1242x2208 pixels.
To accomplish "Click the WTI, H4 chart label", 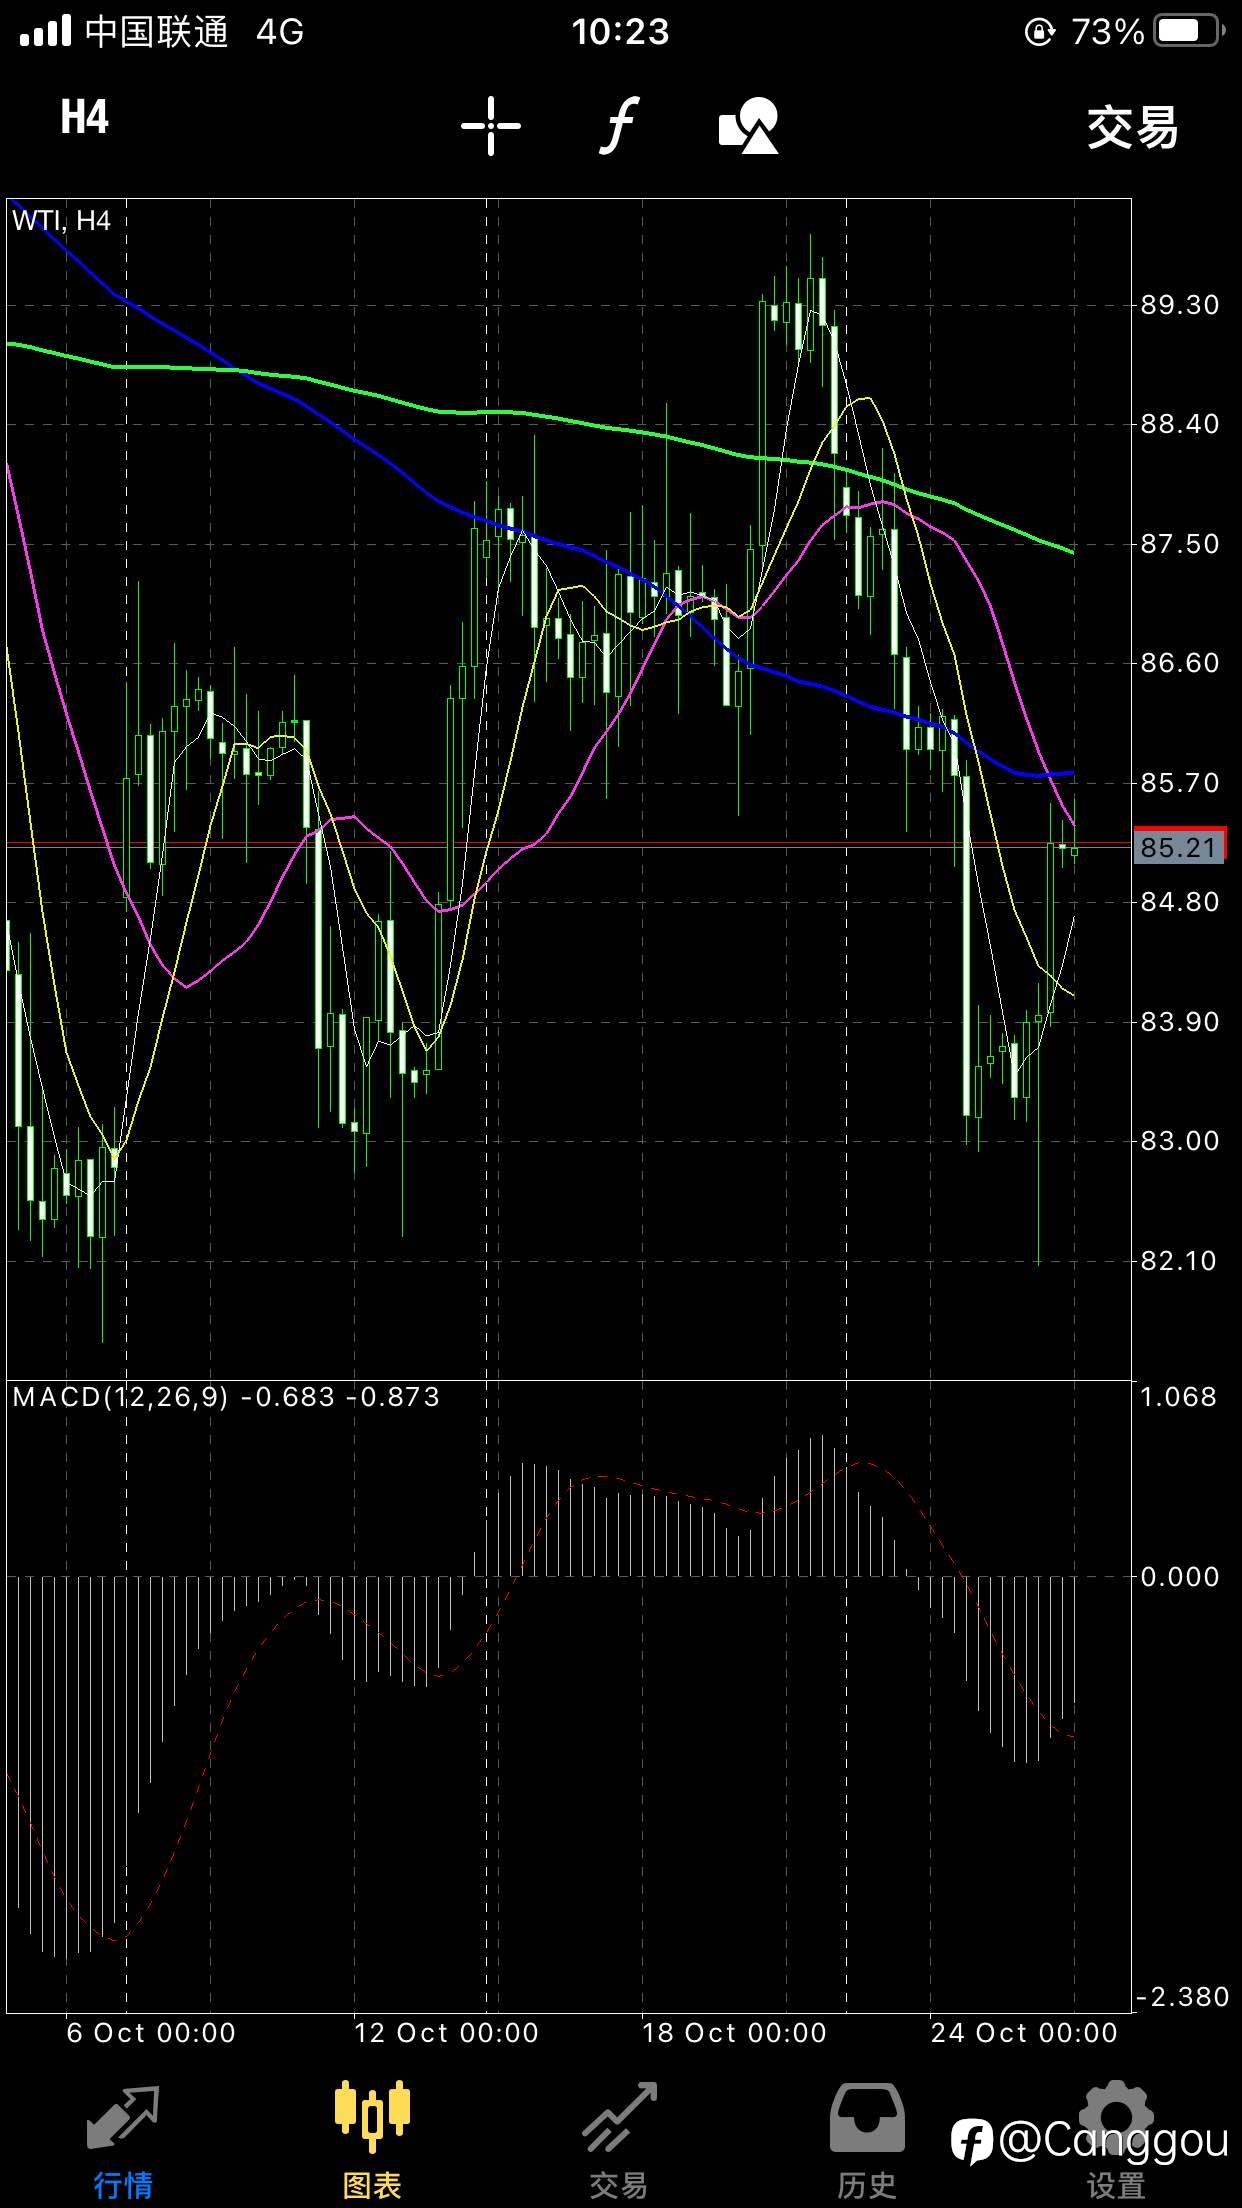I will tap(62, 220).
